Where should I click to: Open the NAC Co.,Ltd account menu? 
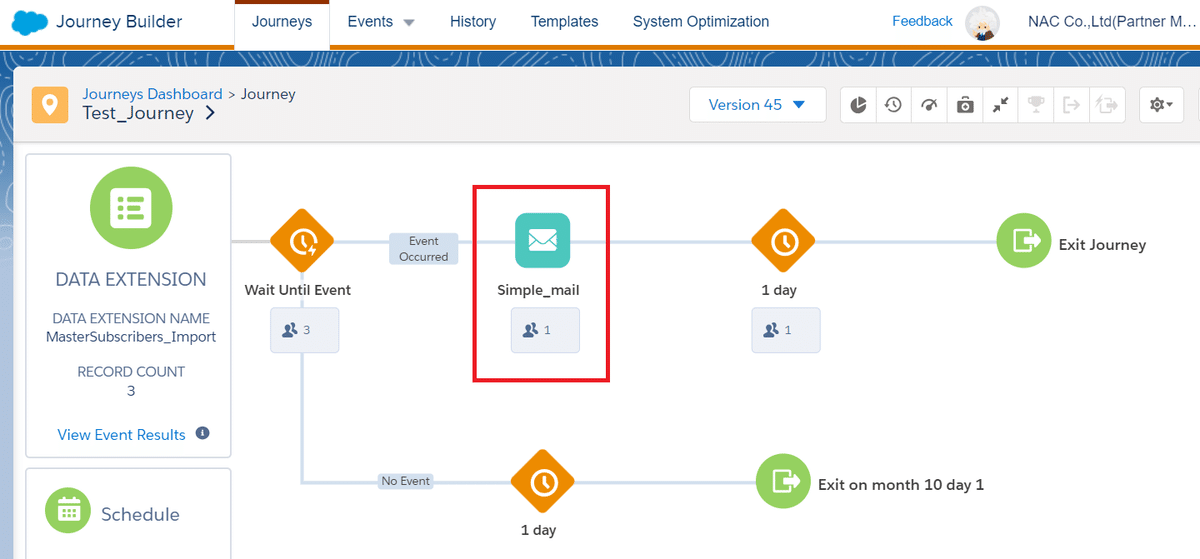(x=1113, y=21)
